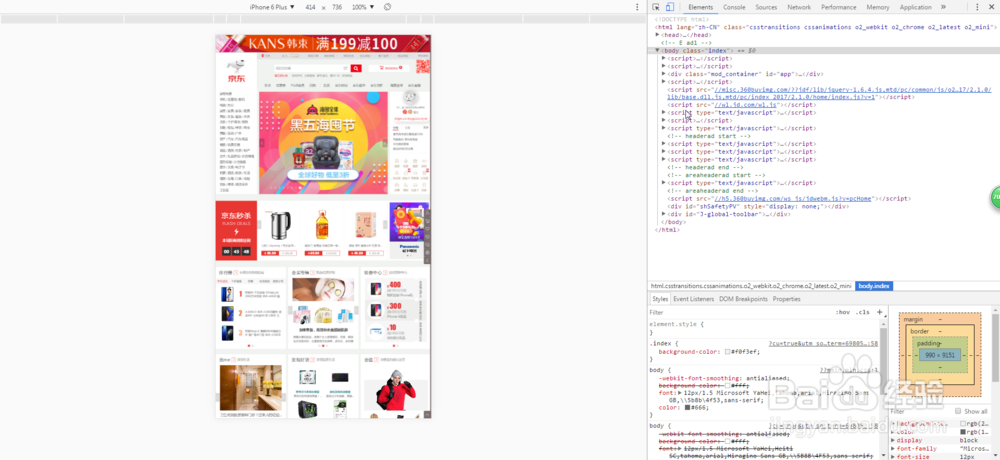1000x460 pixels.
Task: Click the QR code image on JD header
Action: [x=422, y=68]
